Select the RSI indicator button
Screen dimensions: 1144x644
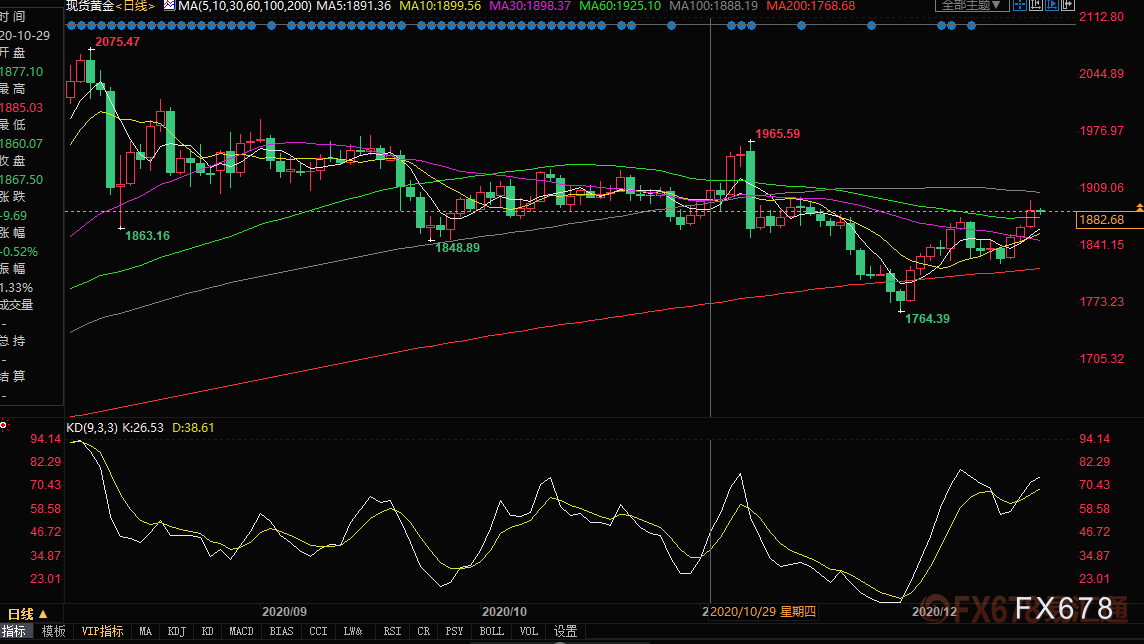pos(392,631)
